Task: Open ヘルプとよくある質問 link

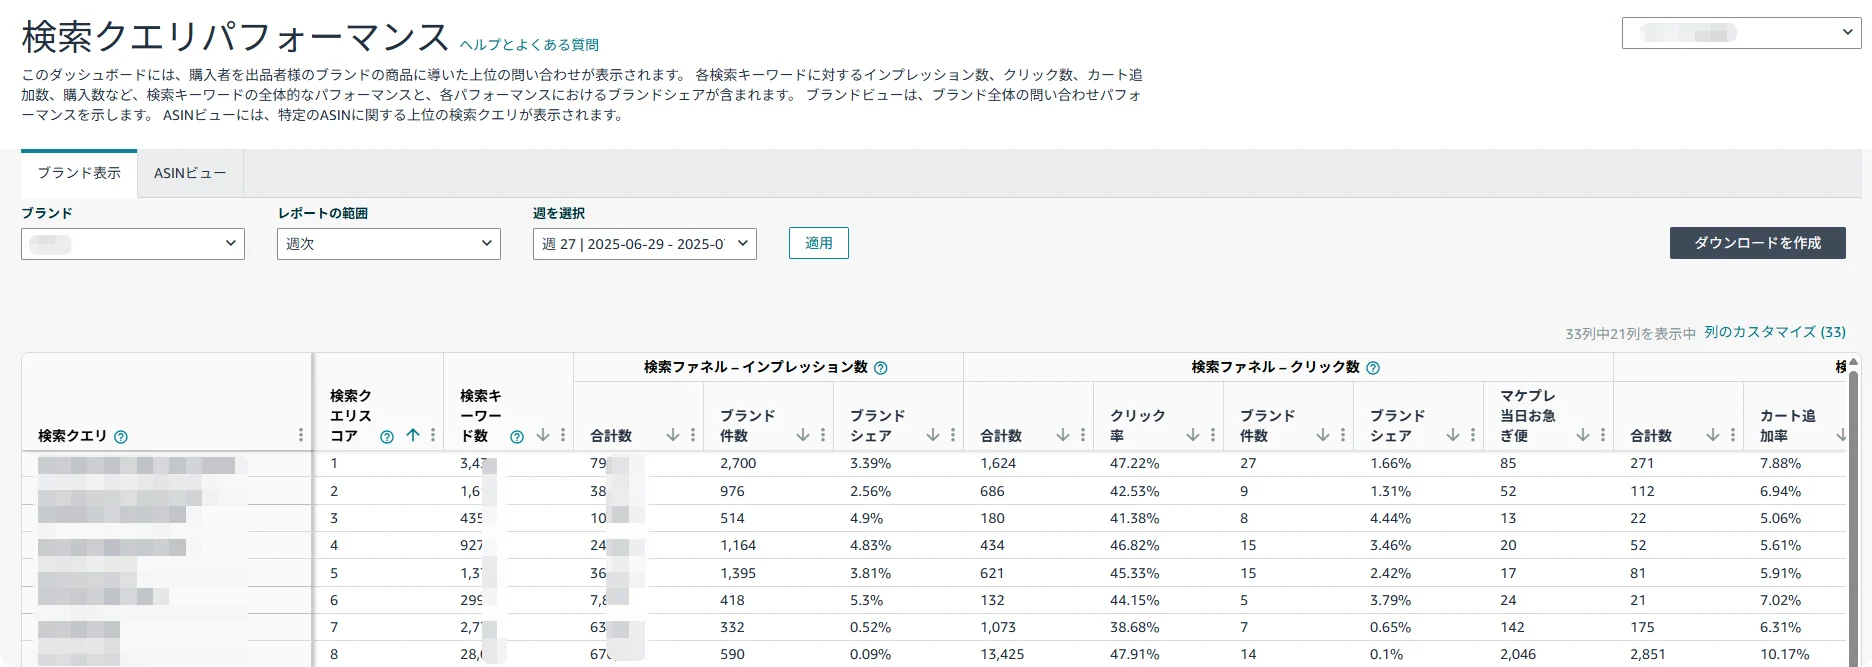Action: pos(529,45)
